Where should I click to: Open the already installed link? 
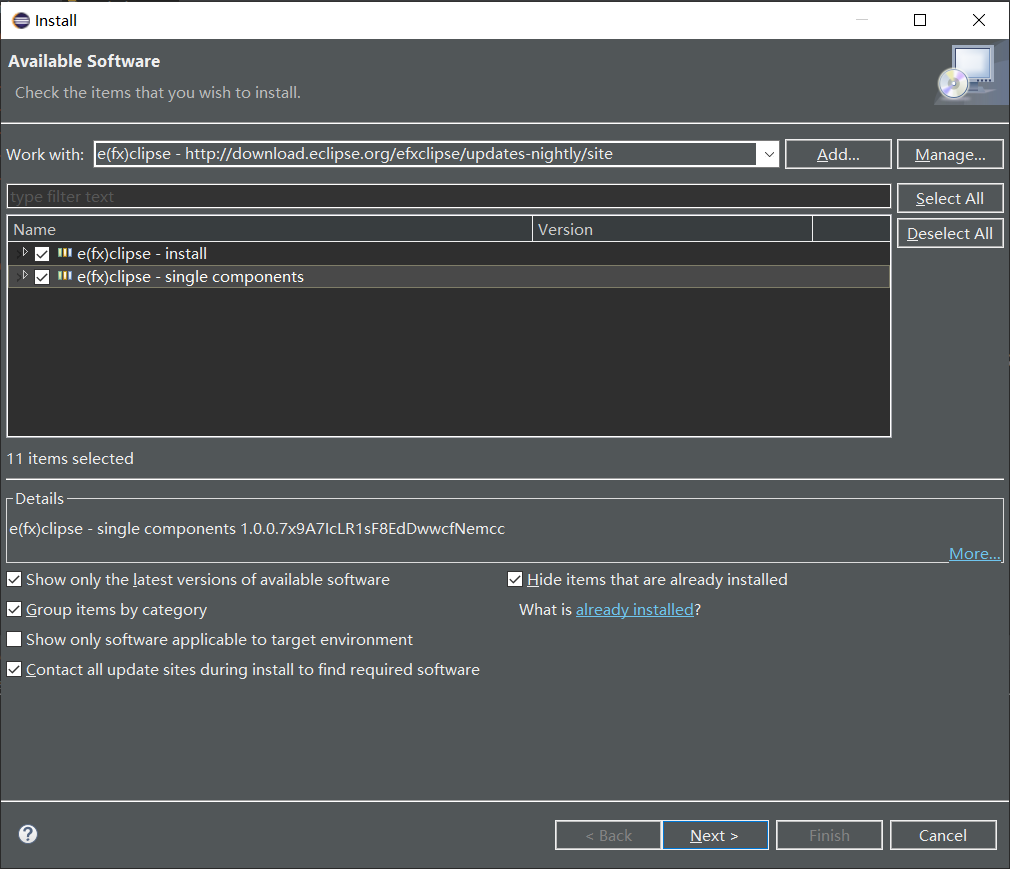(634, 610)
